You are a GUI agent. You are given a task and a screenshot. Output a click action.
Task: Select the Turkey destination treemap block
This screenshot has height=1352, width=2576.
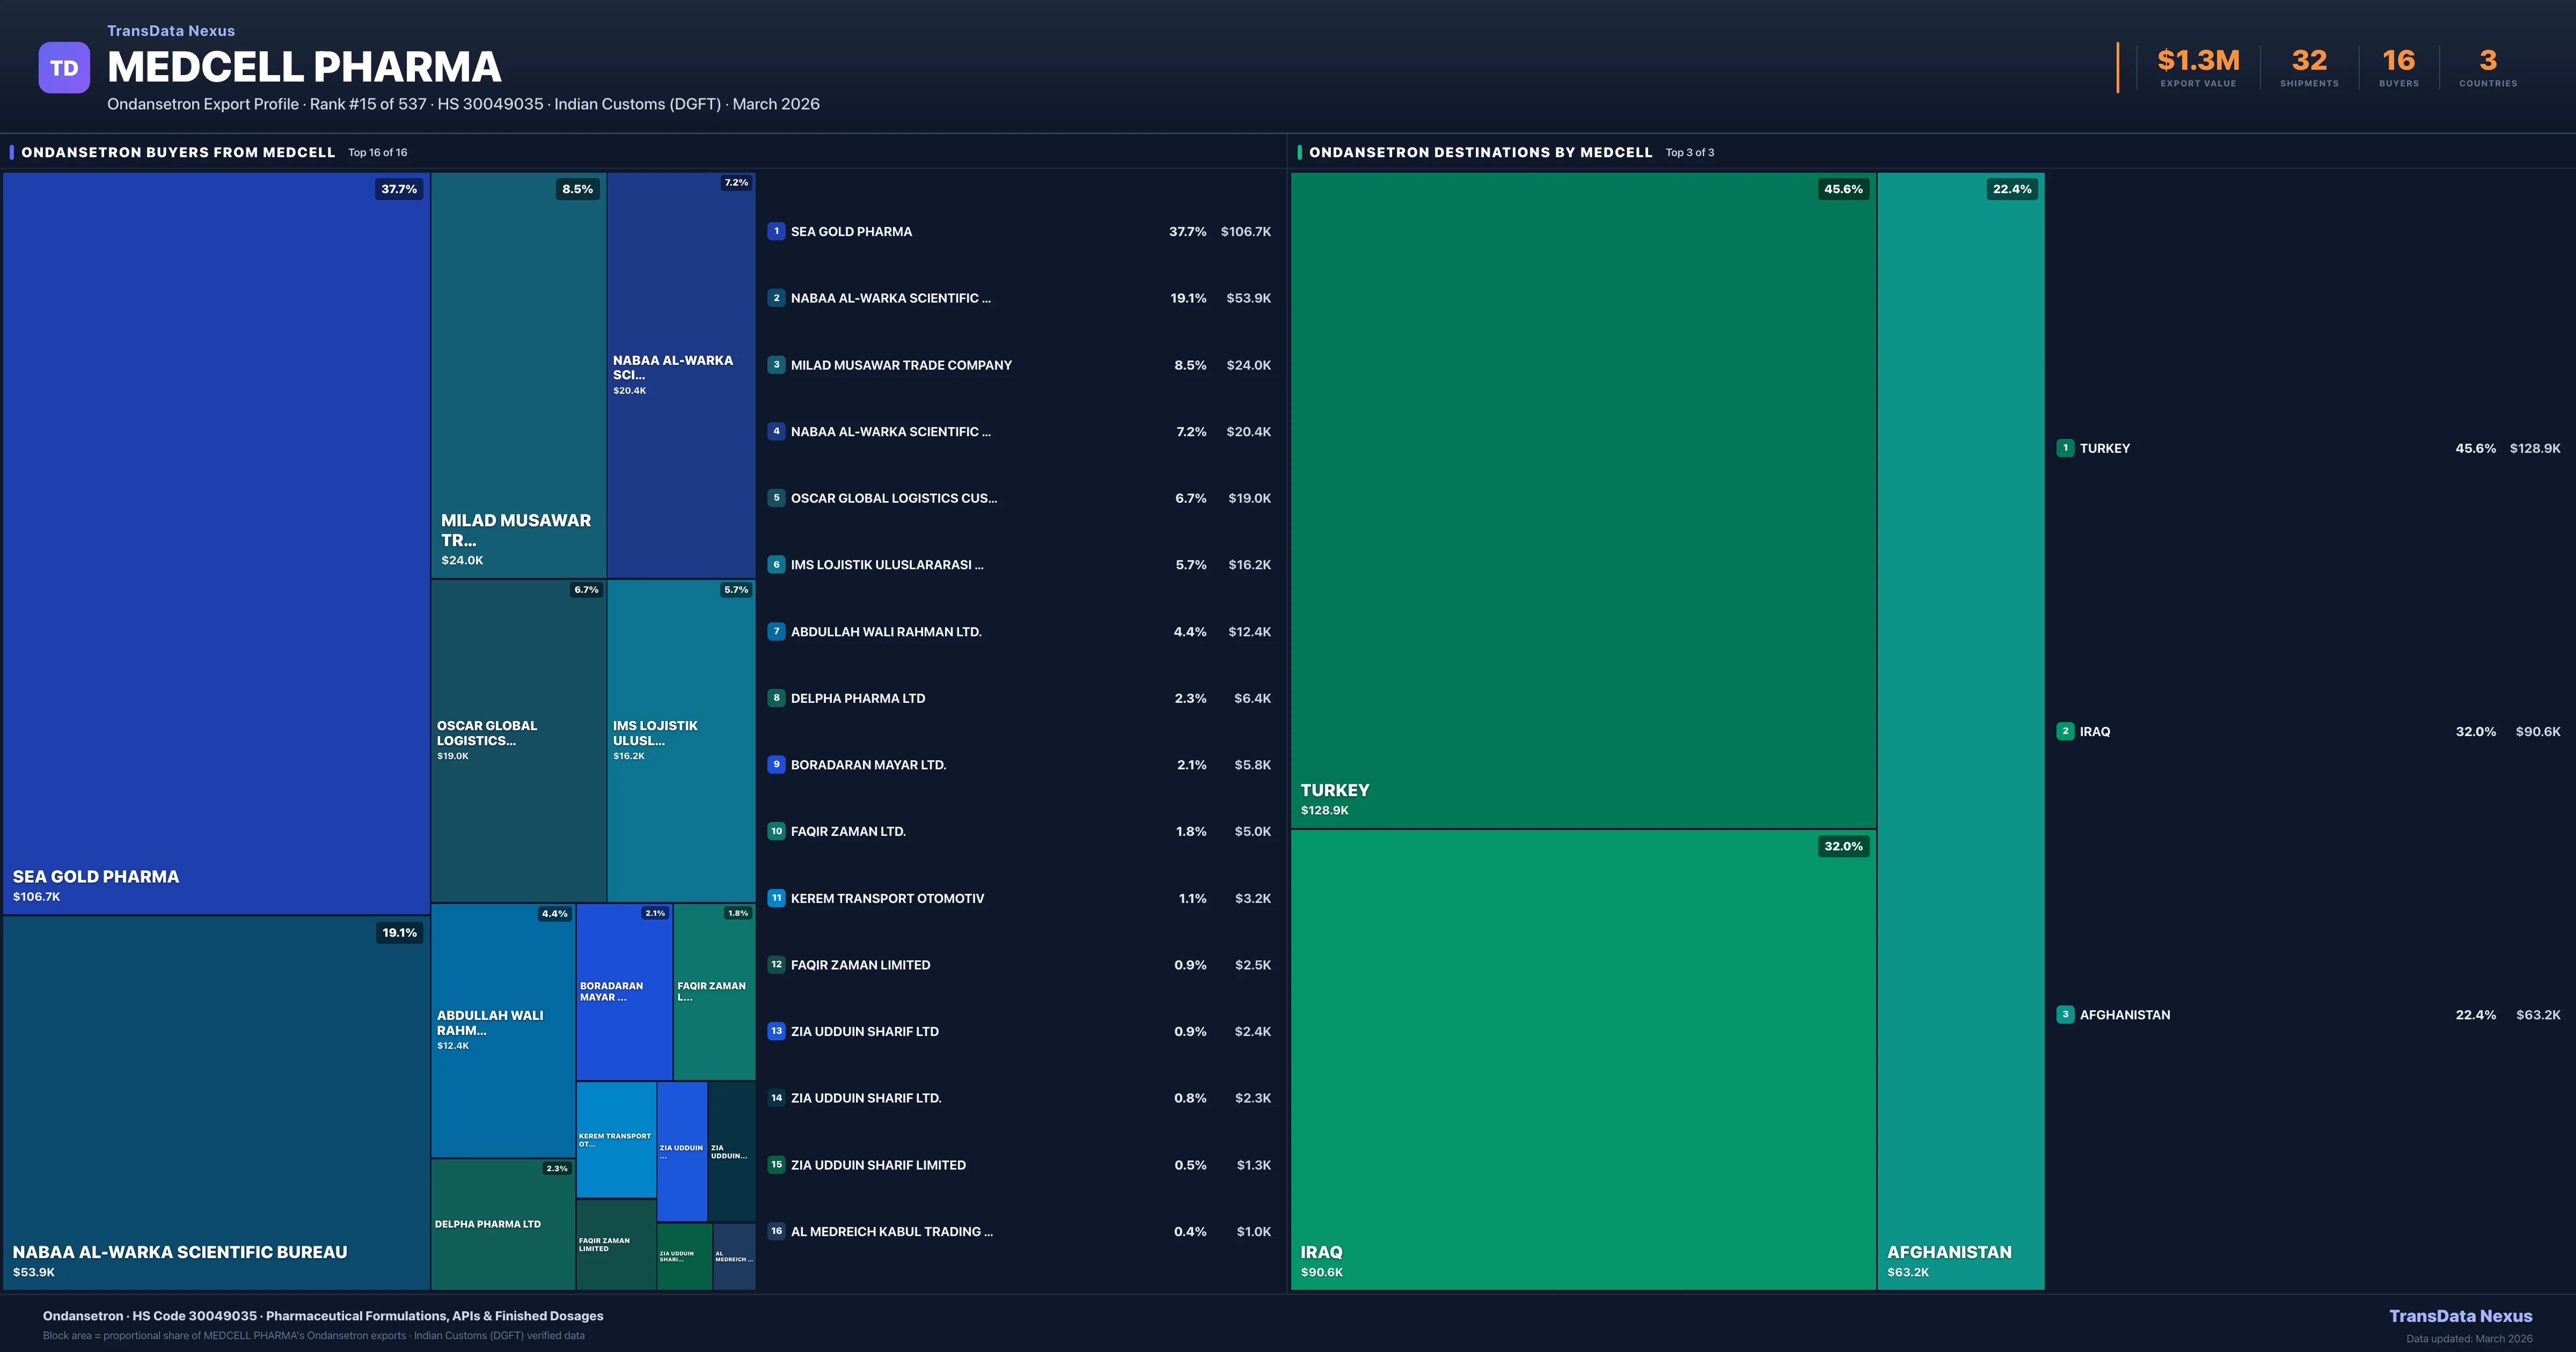(1582, 500)
